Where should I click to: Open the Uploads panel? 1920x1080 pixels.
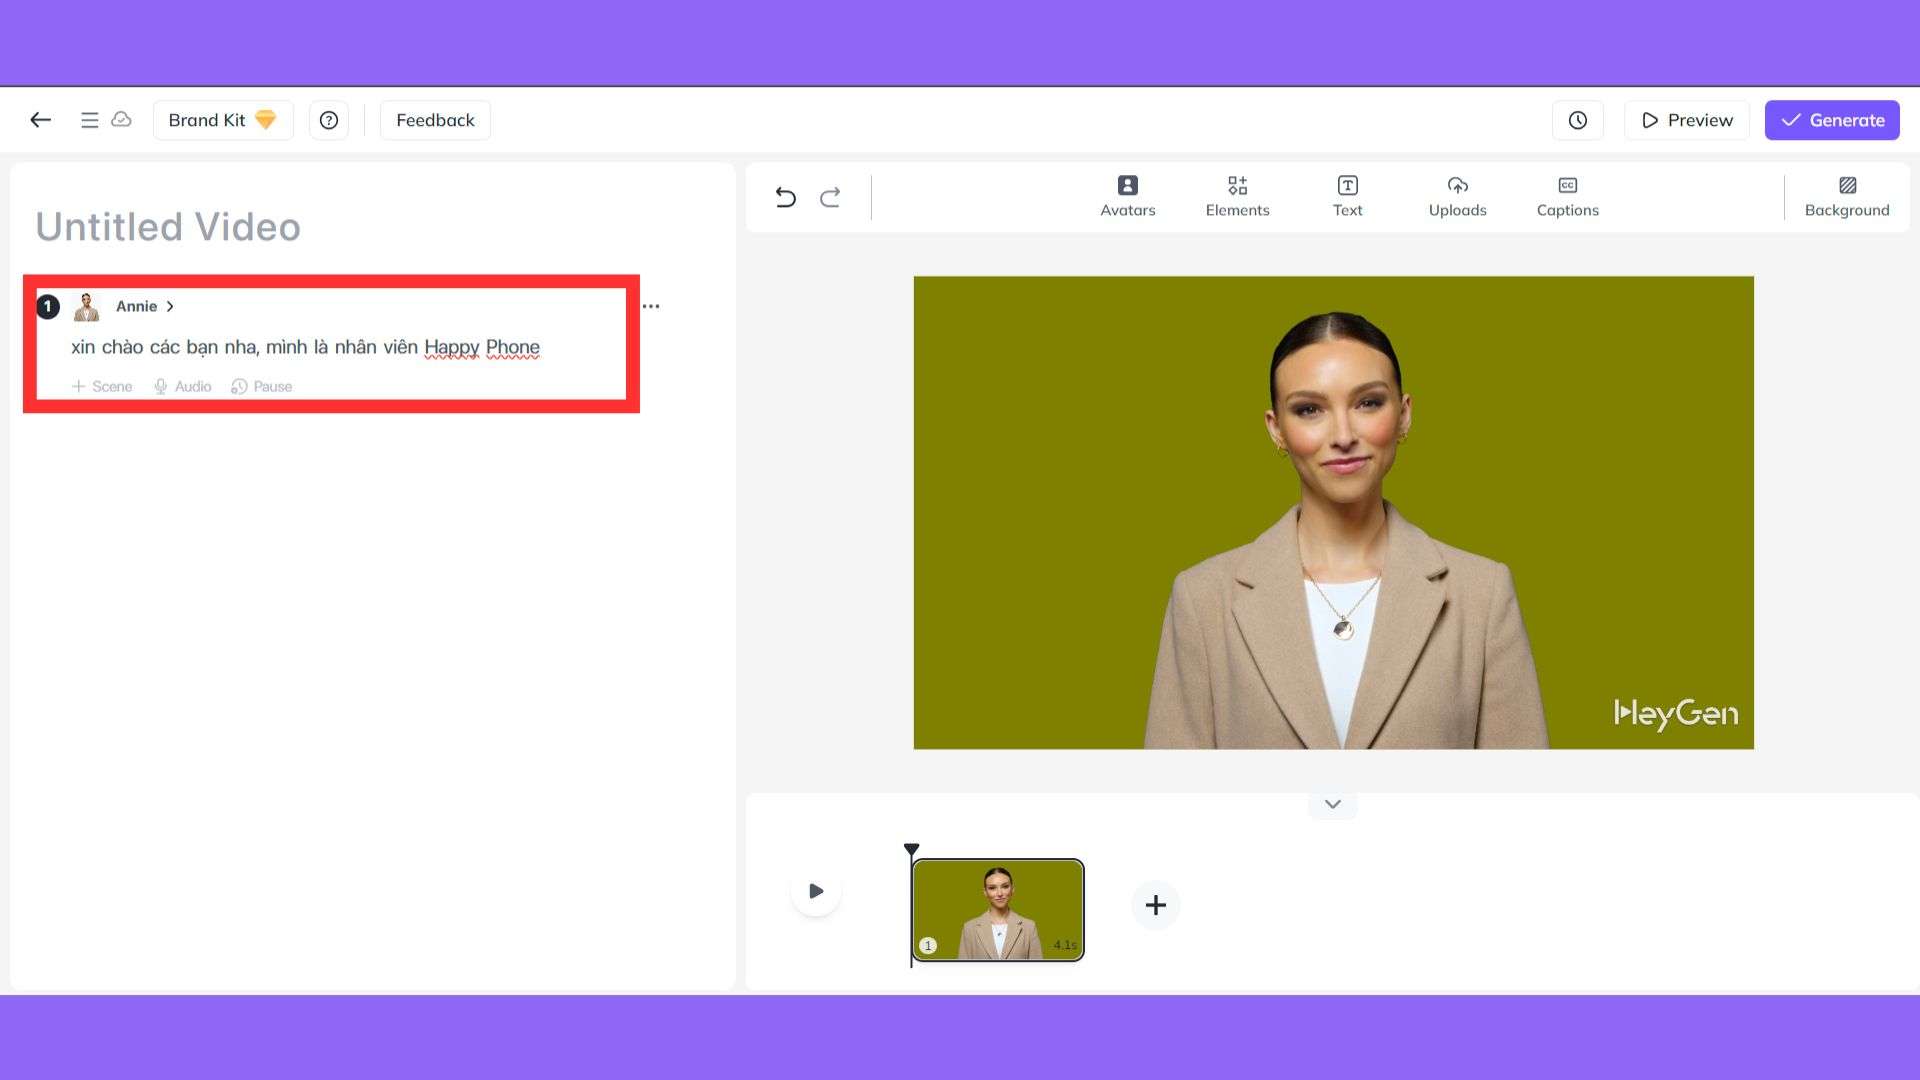[x=1457, y=196]
